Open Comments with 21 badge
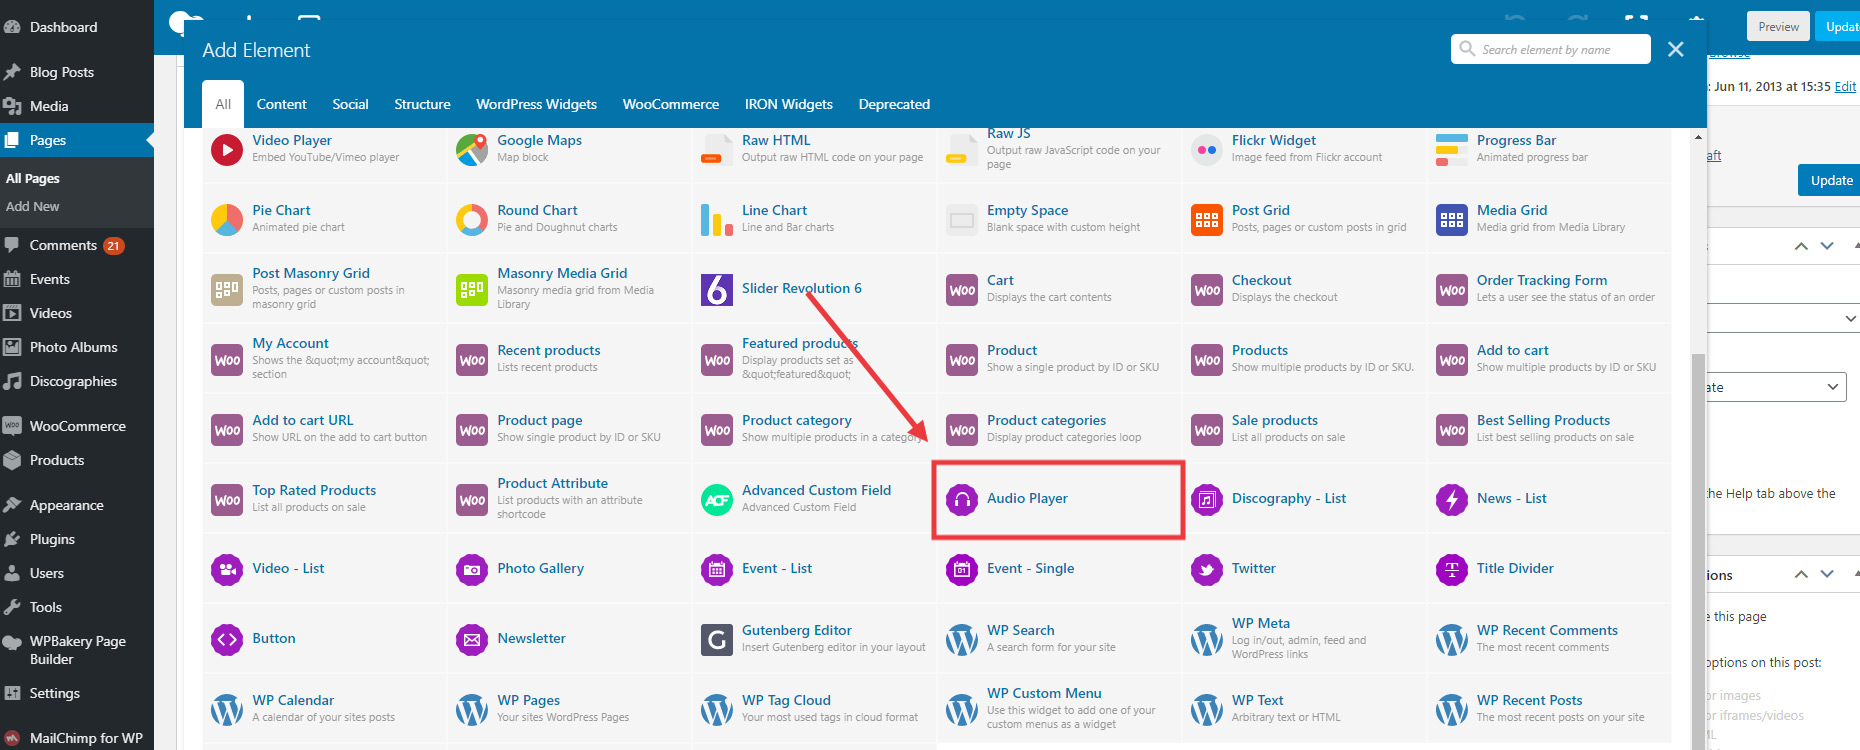 click(x=76, y=245)
